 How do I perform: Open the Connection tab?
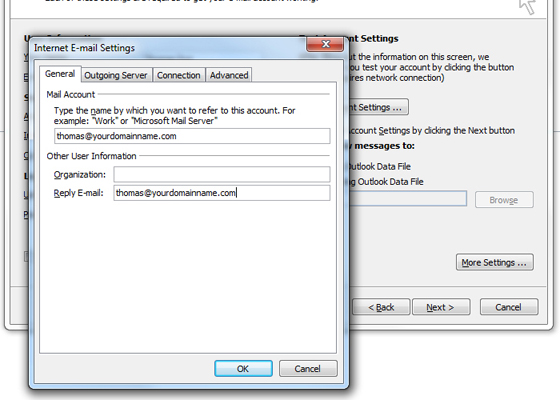pyautogui.click(x=179, y=75)
